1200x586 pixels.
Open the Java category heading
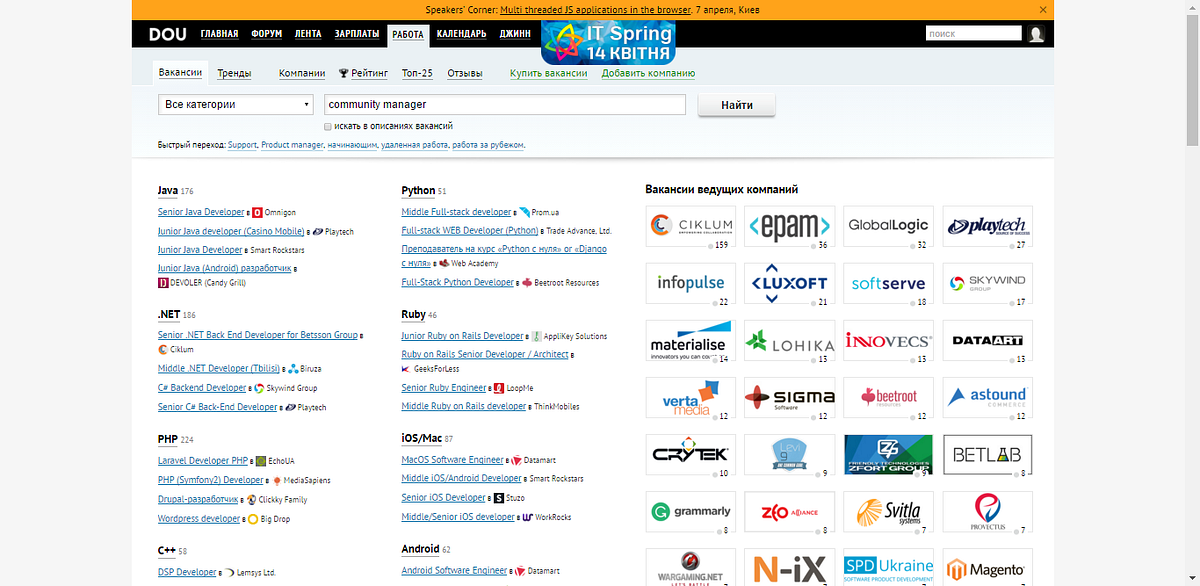click(x=168, y=190)
